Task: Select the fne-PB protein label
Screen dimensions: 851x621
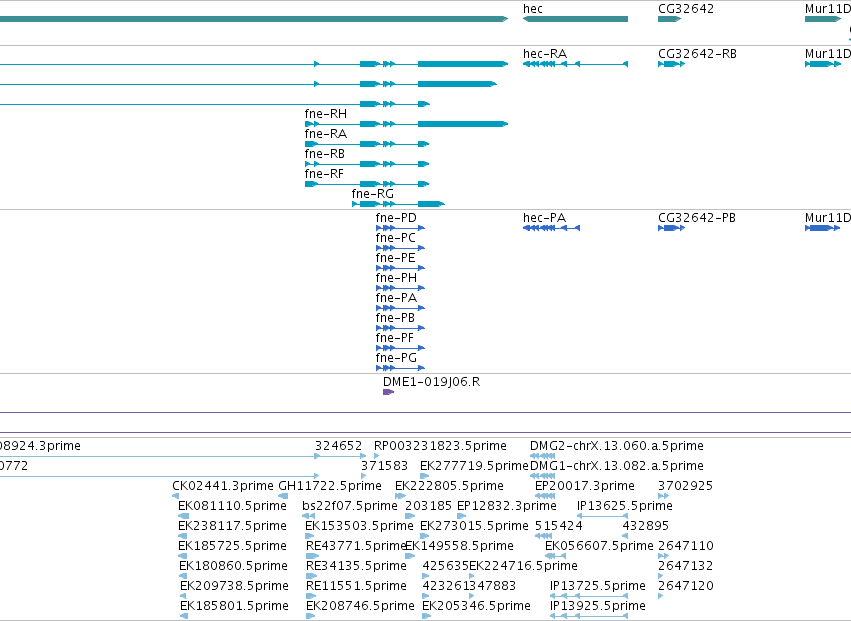Action: click(395, 318)
